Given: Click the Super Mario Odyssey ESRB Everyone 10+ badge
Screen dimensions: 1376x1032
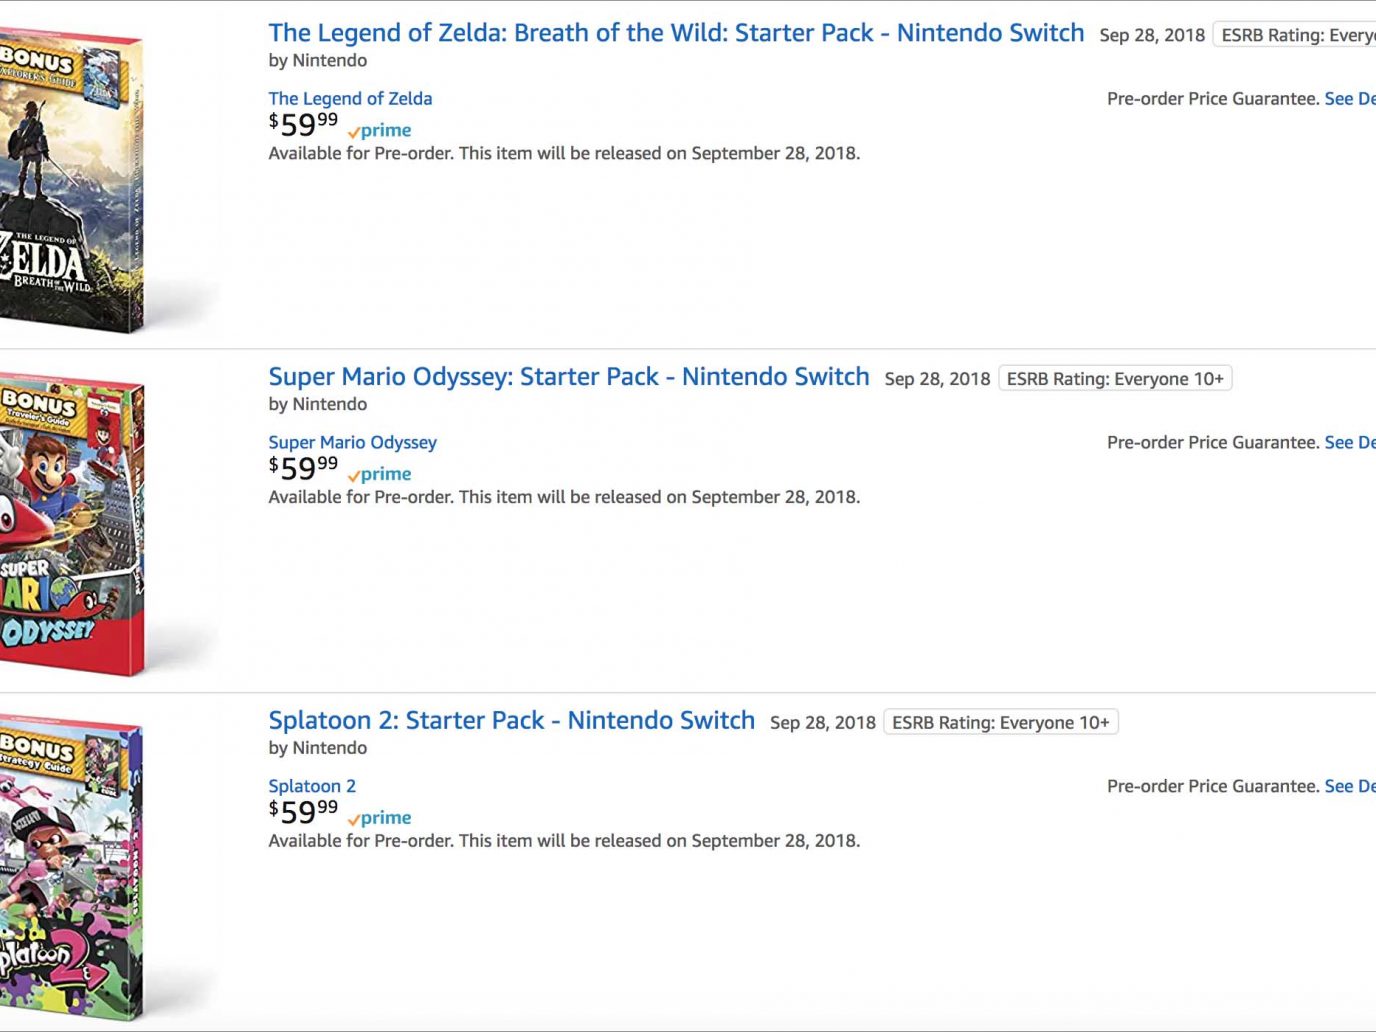Looking at the screenshot, I should coord(1115,379).
